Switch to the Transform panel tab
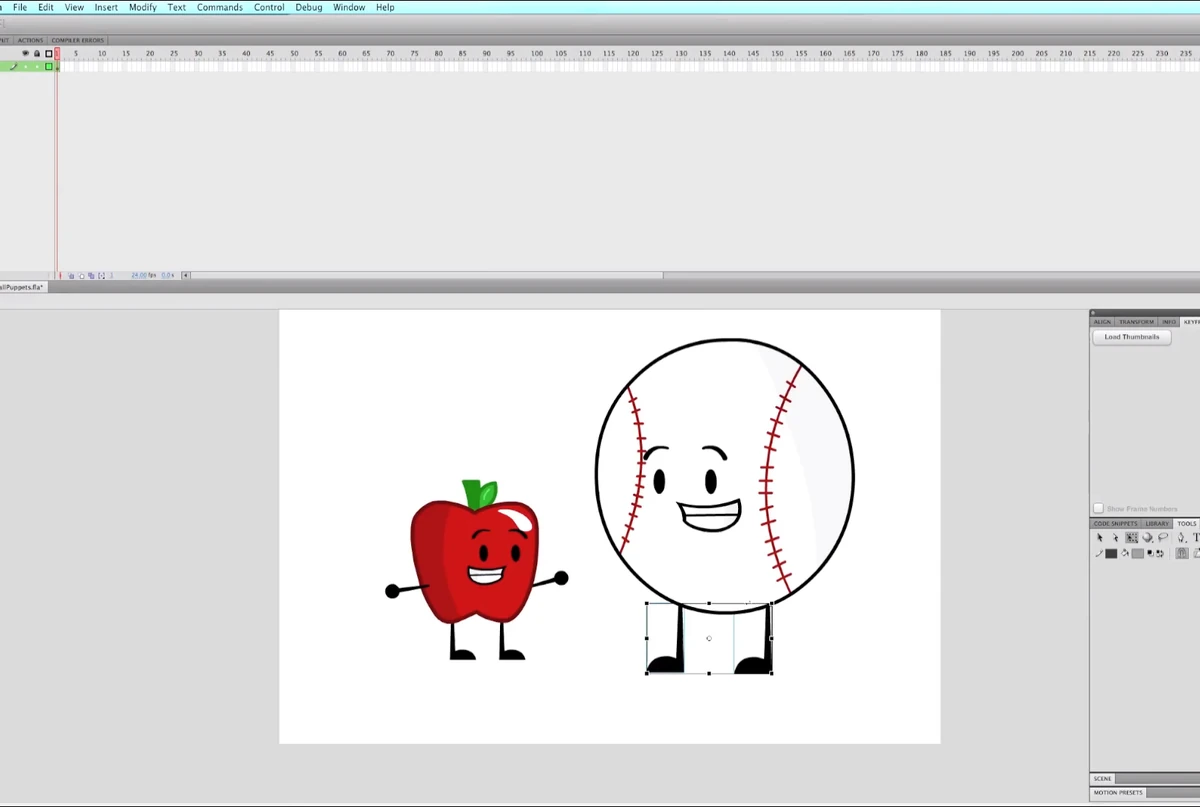 pos(1136,322)
